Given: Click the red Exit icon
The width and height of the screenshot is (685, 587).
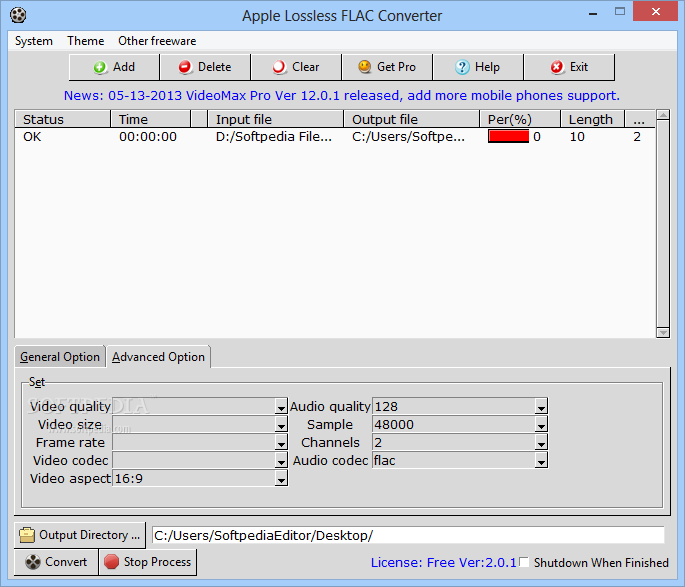Looking at the screenshot, I should click(557, 67).
